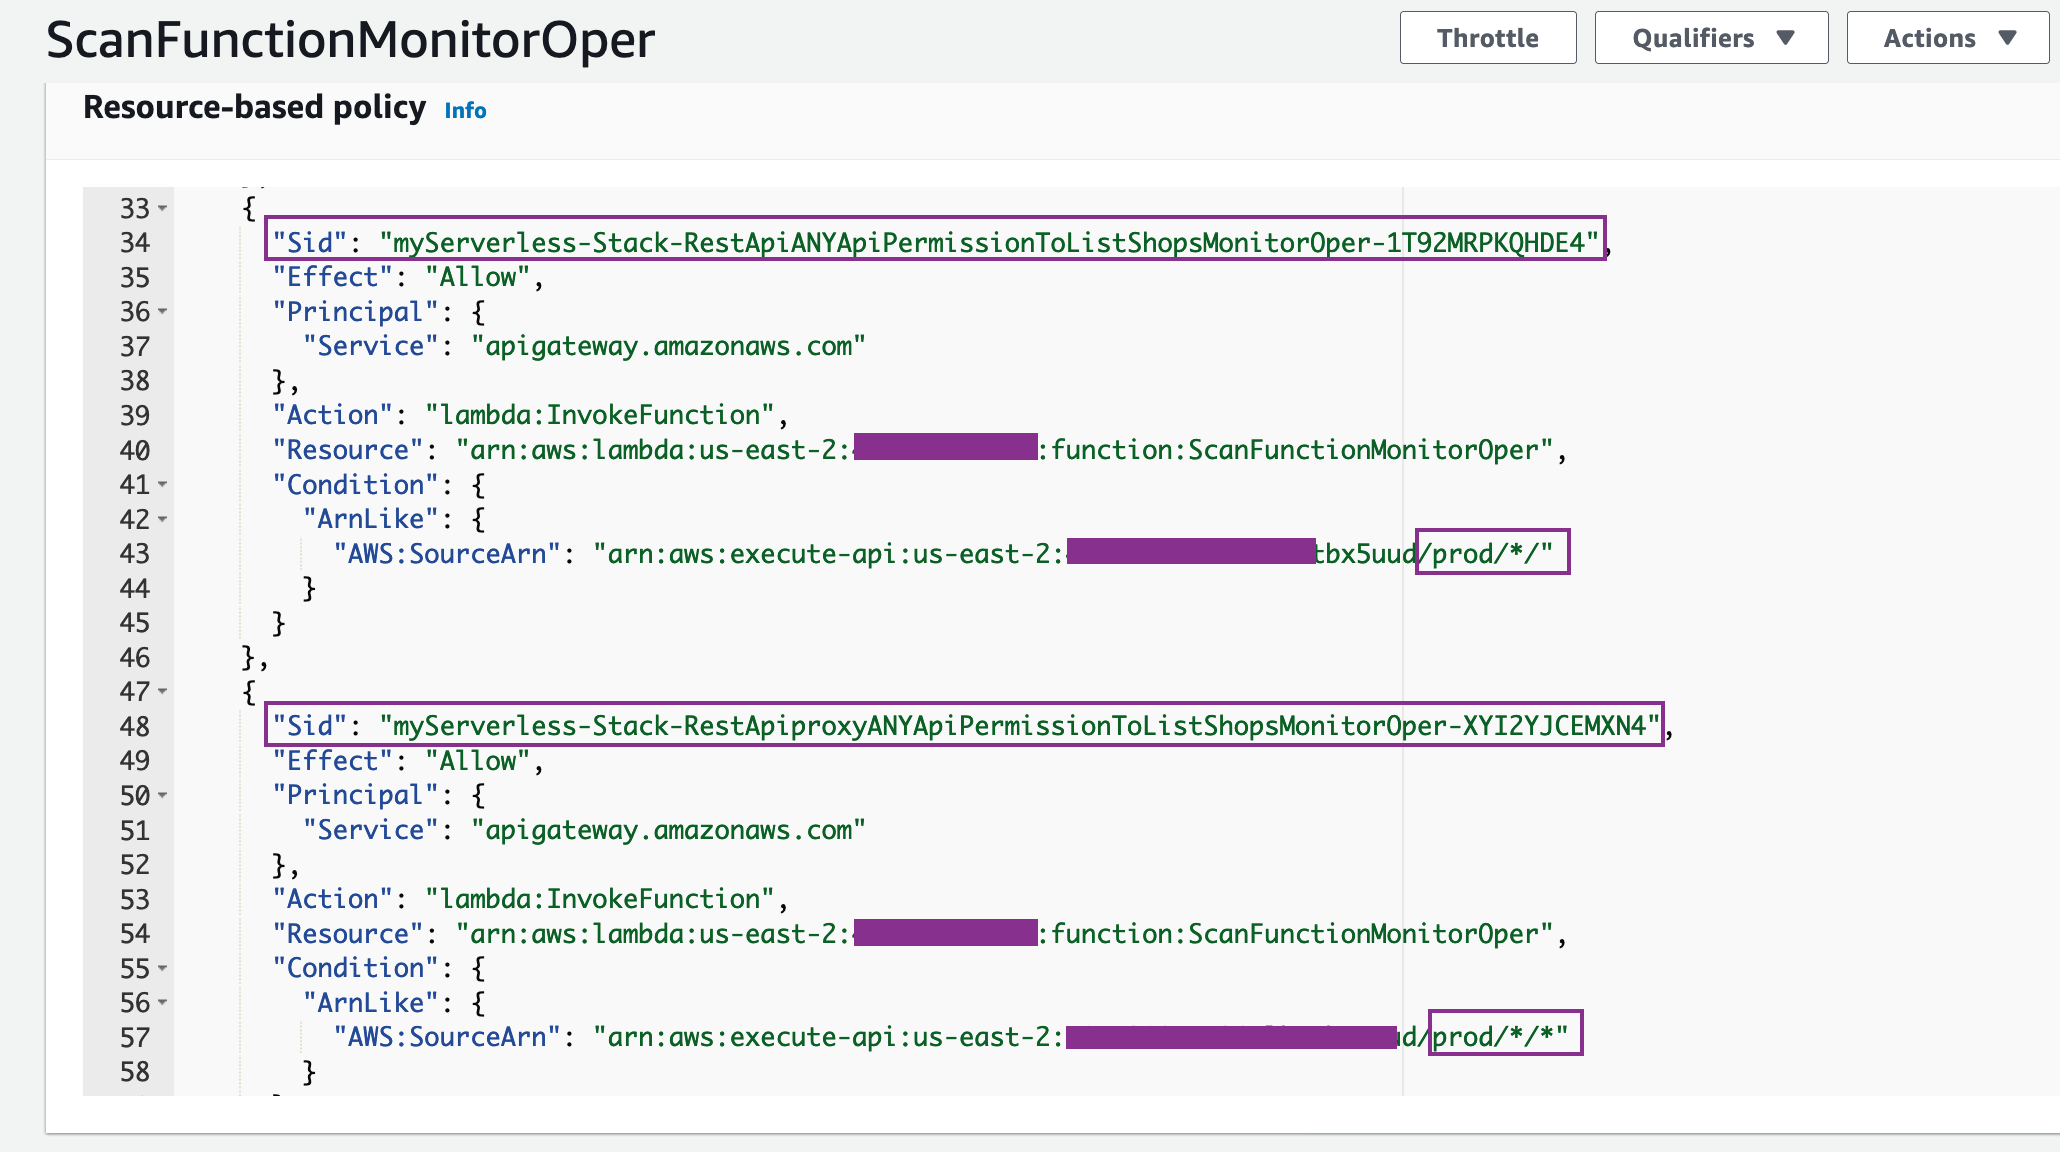This screenshot has height=1152, width=2060.
Task: Click apigateway.amazonaws.com on line 51
Action: point(668,830)
